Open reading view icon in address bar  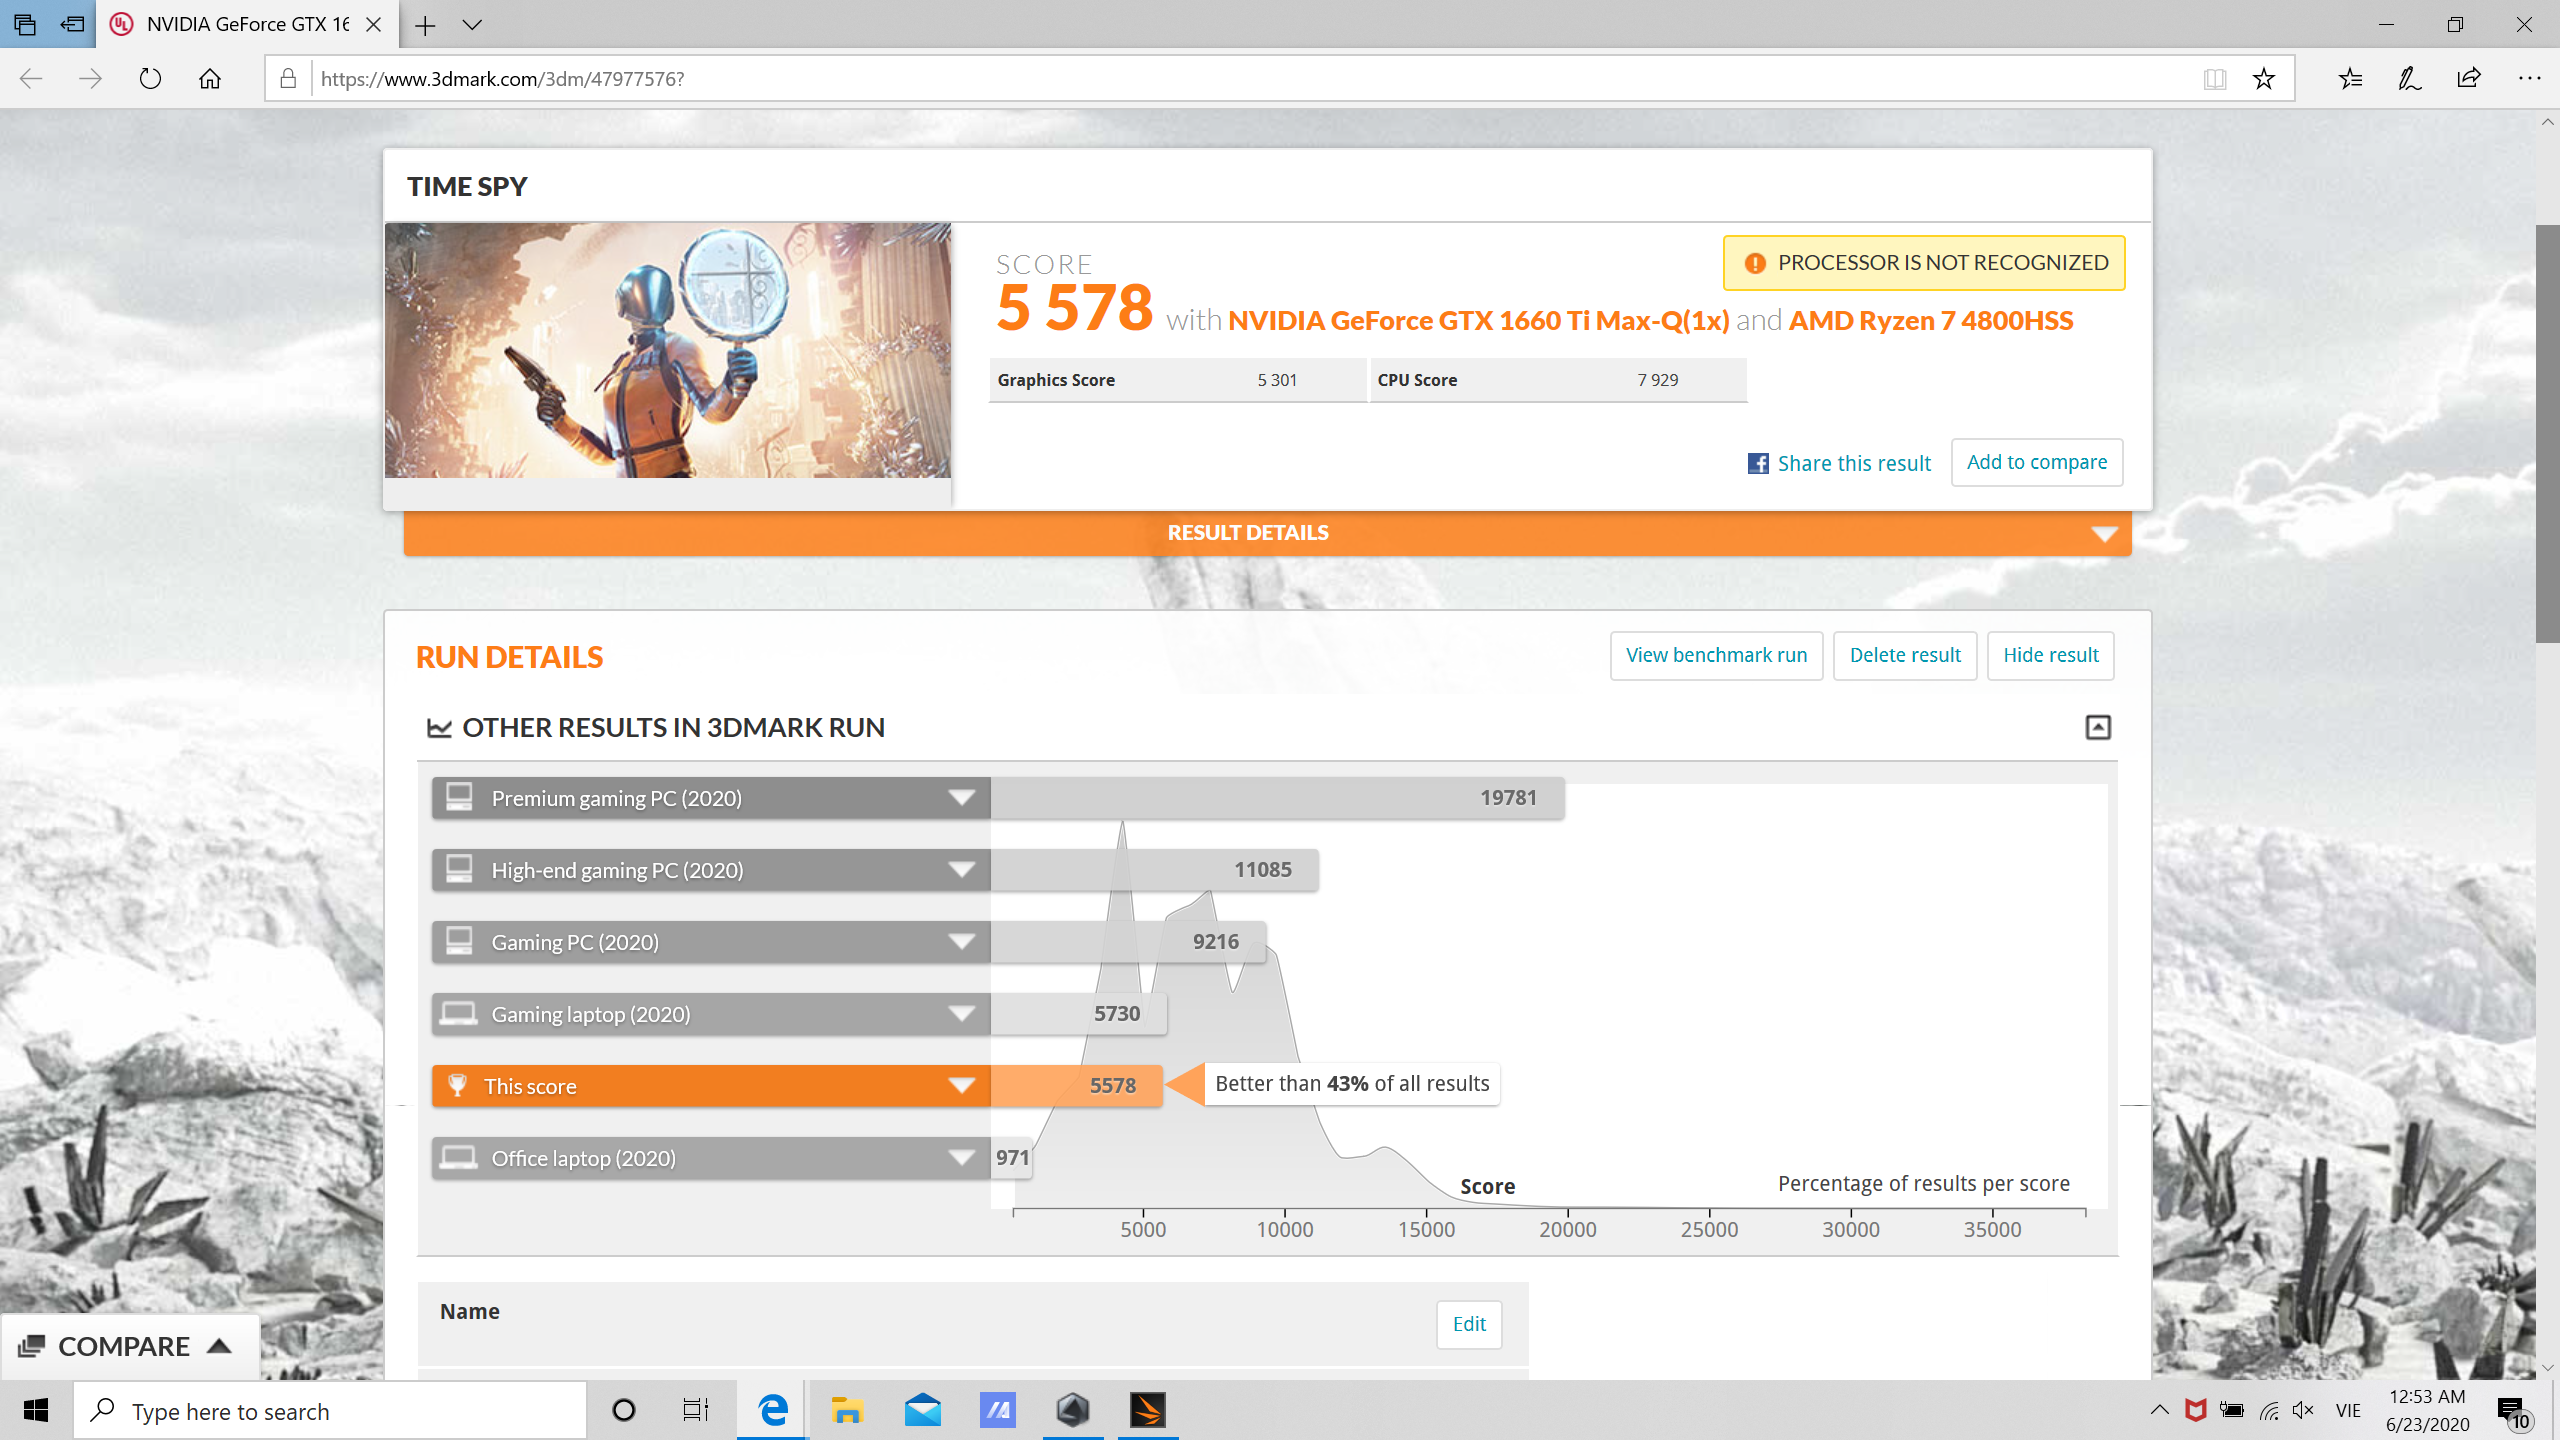click(2214, 79)
